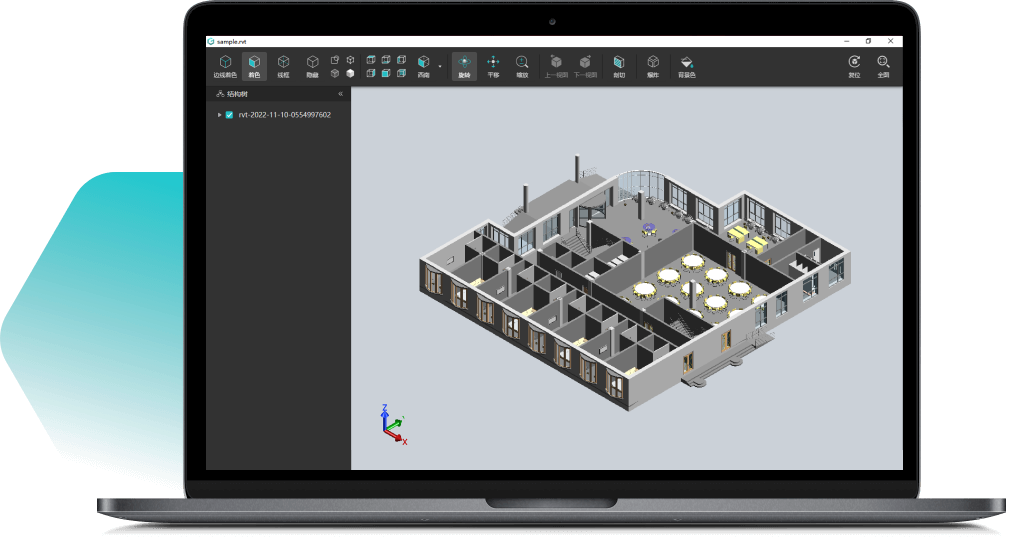
Task: Expand the rvt-2022-11-10-0554997602 tree node
Action: (x=219, y=115)
